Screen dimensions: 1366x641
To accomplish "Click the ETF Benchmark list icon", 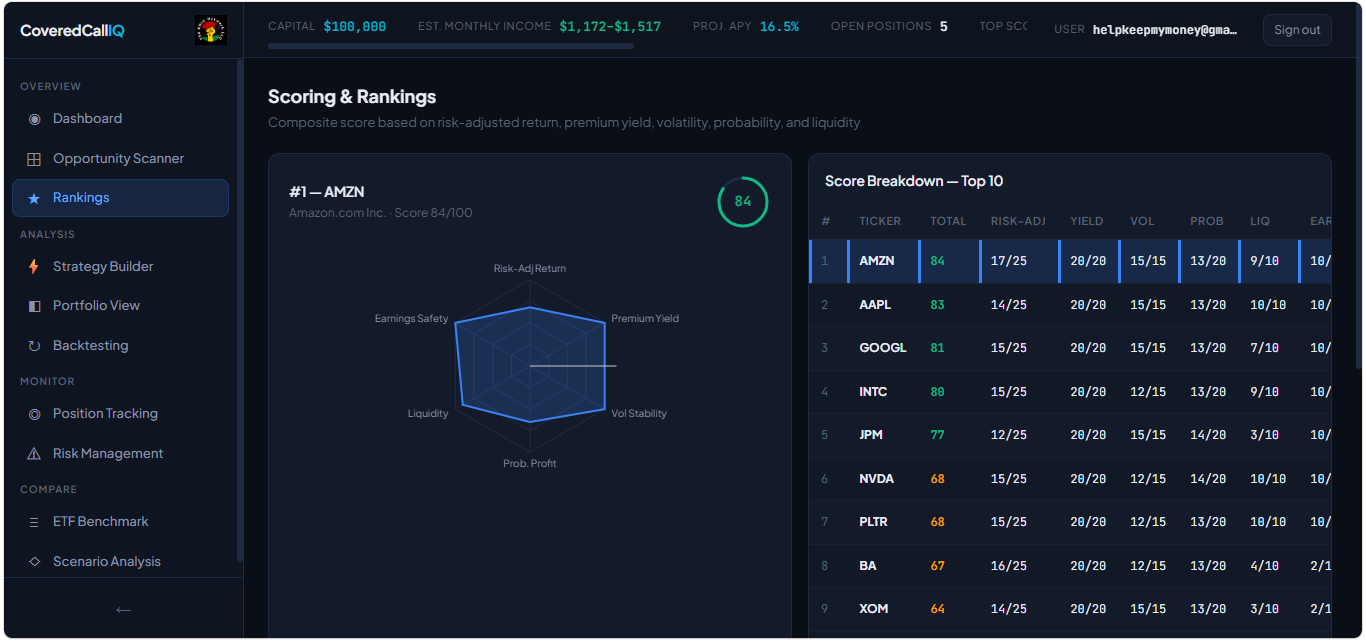I will tap(34, 522).
